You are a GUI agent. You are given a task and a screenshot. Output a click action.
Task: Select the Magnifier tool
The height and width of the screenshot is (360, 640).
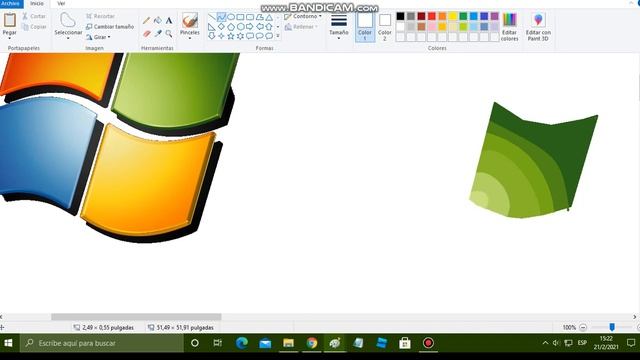click(169, 33)
